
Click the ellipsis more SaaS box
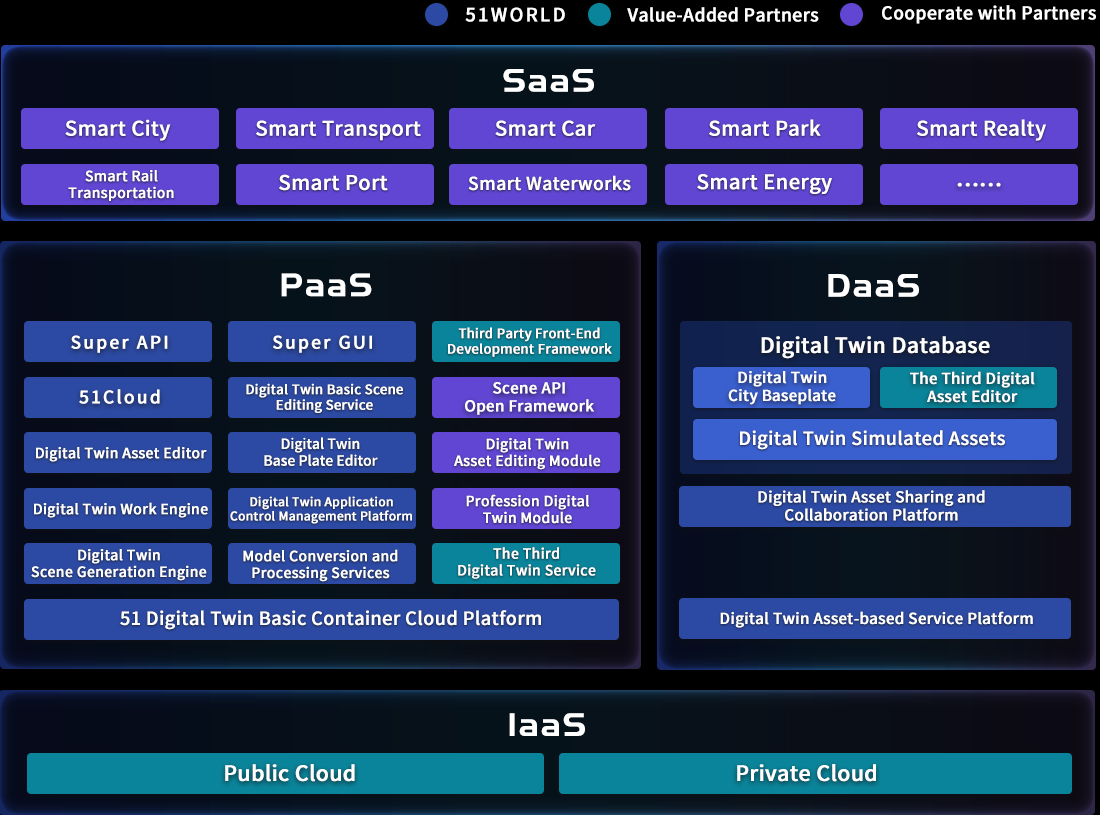point(978,185)
